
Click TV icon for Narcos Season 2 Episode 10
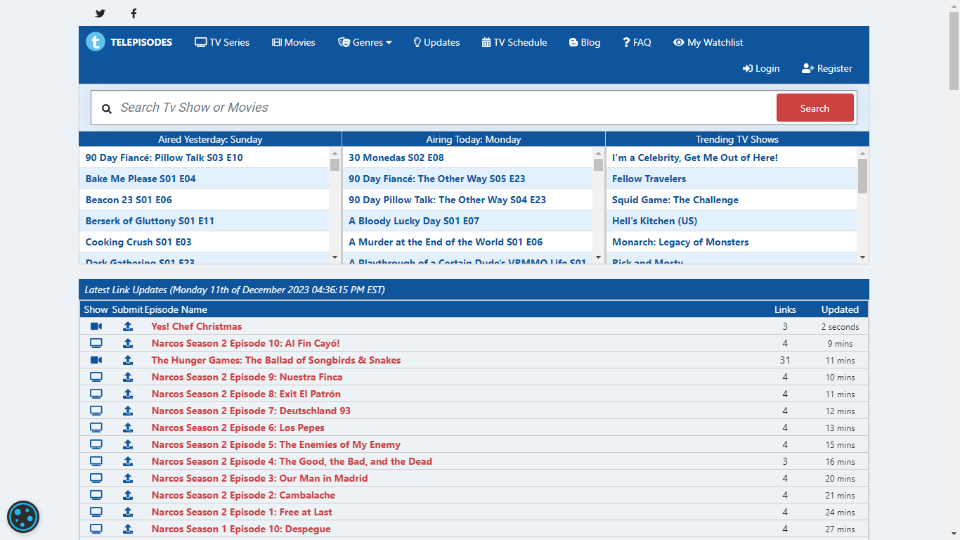(x=96, y=343)
